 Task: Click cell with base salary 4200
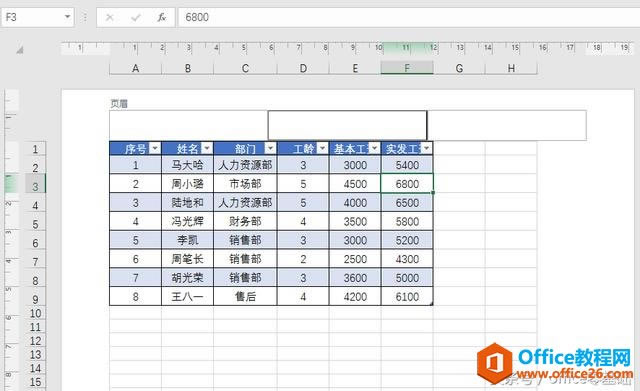tap(355, 296)
